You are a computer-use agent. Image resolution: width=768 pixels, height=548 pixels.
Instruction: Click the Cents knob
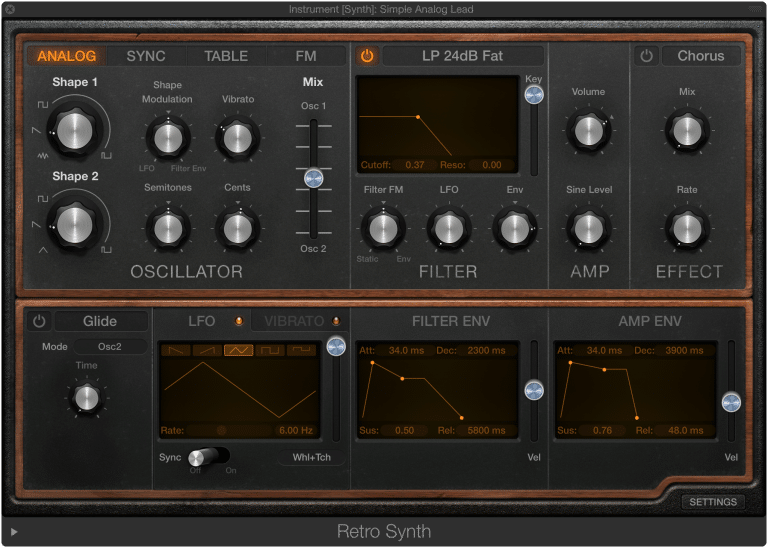coord(238,229)
